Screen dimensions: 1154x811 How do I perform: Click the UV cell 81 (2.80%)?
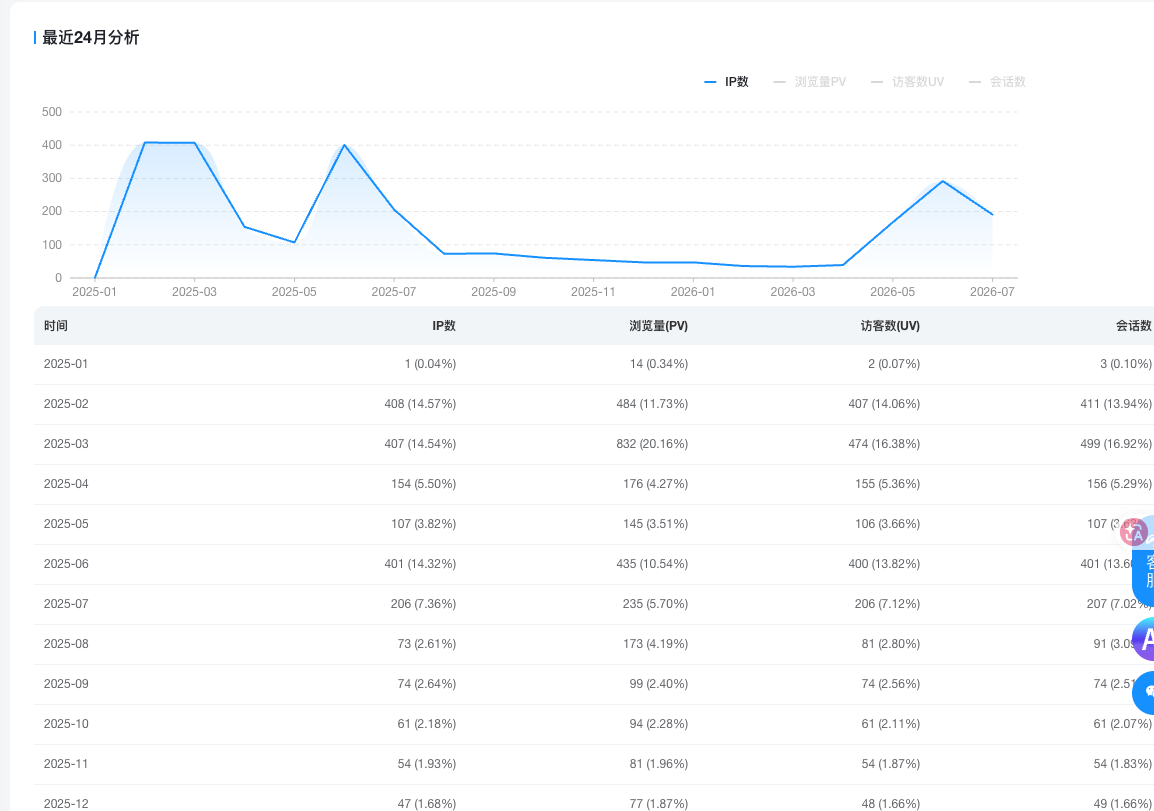click(x=891, y=644)
